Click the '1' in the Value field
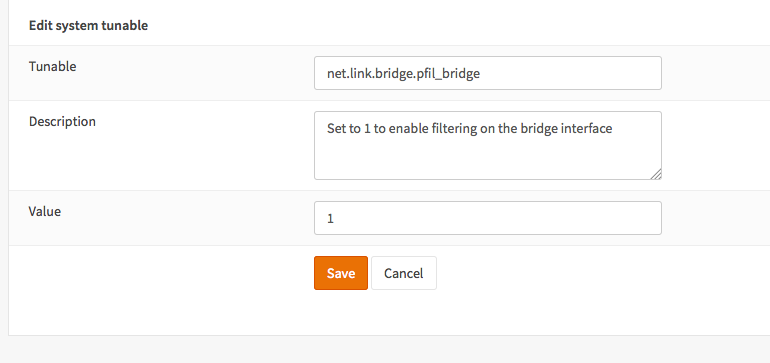This screenshot has width=770, height=363. pos(330,219)
